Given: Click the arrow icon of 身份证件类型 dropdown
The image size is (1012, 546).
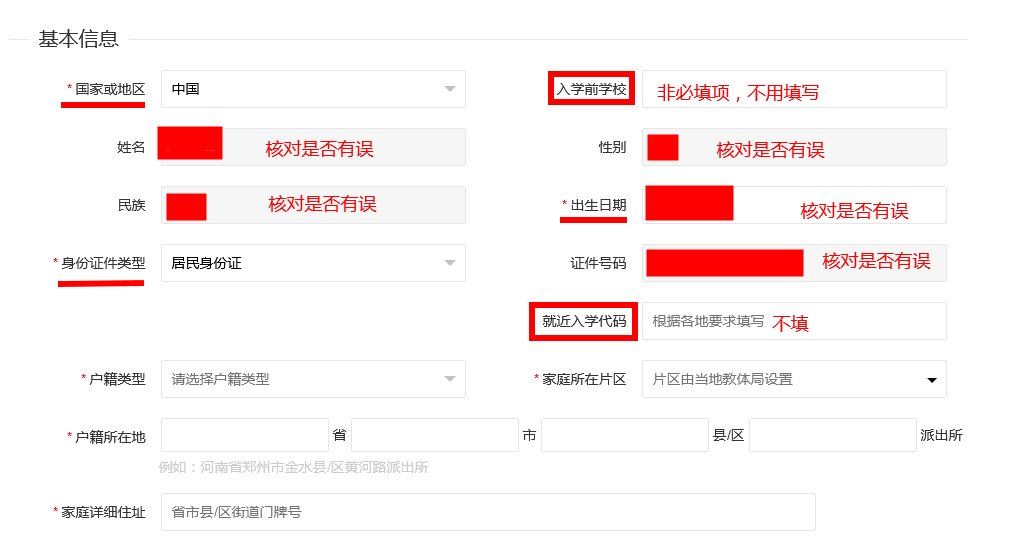Looking at the screenshot, I should point(450,263).
